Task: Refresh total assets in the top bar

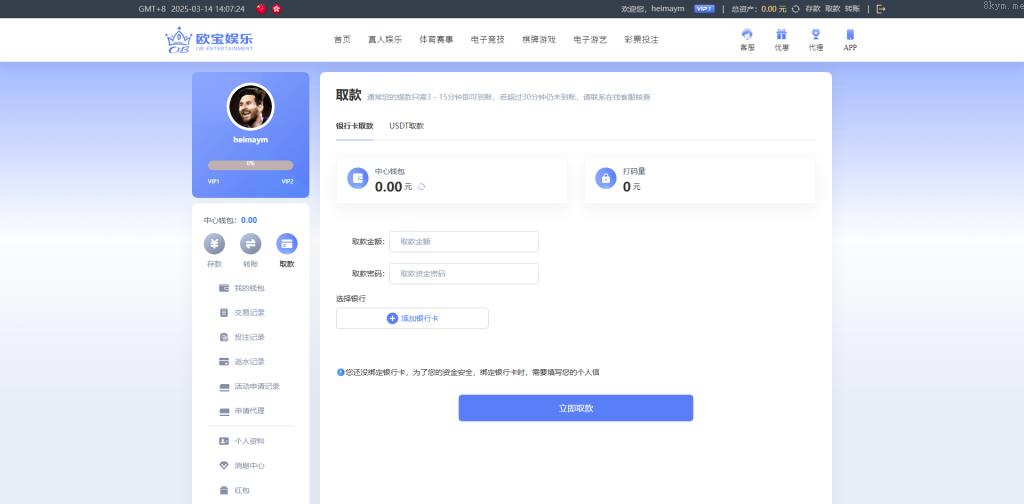Action: 795,8
